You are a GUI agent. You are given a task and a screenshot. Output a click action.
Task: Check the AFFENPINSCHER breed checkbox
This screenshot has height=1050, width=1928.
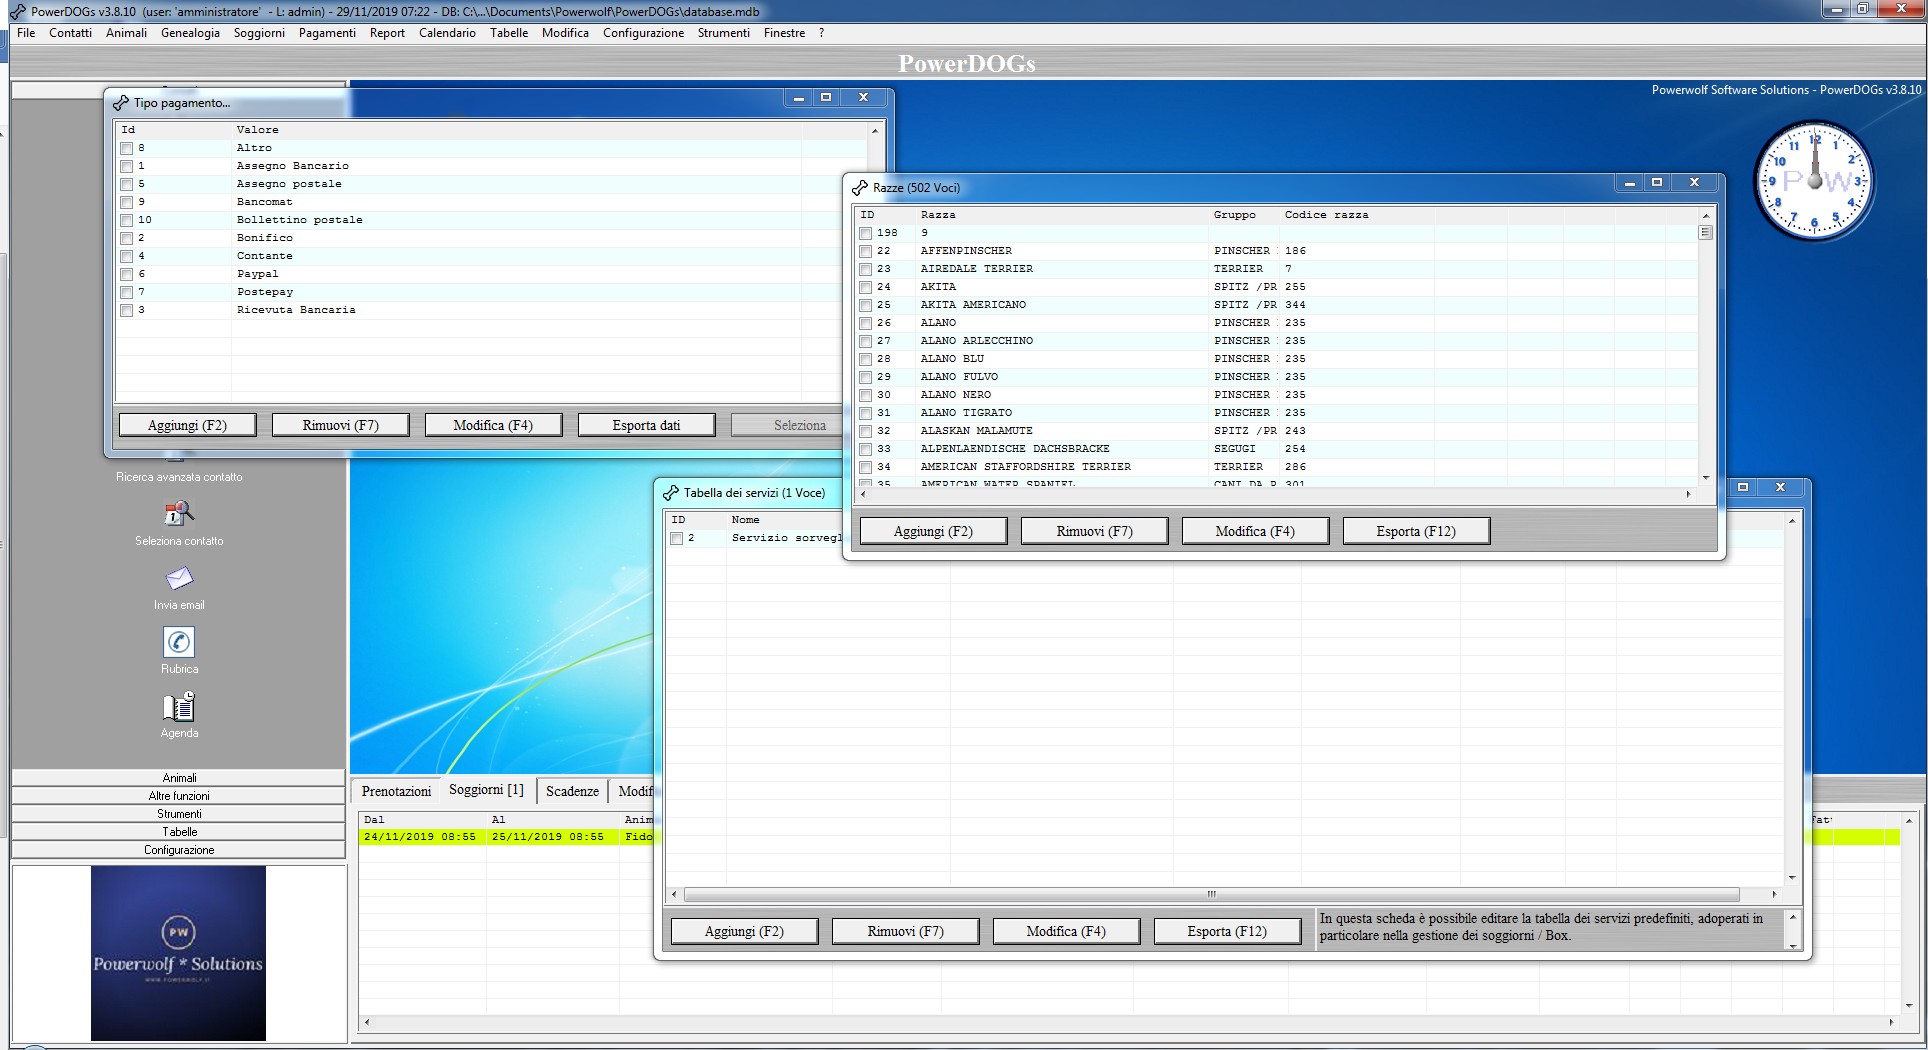865,251
